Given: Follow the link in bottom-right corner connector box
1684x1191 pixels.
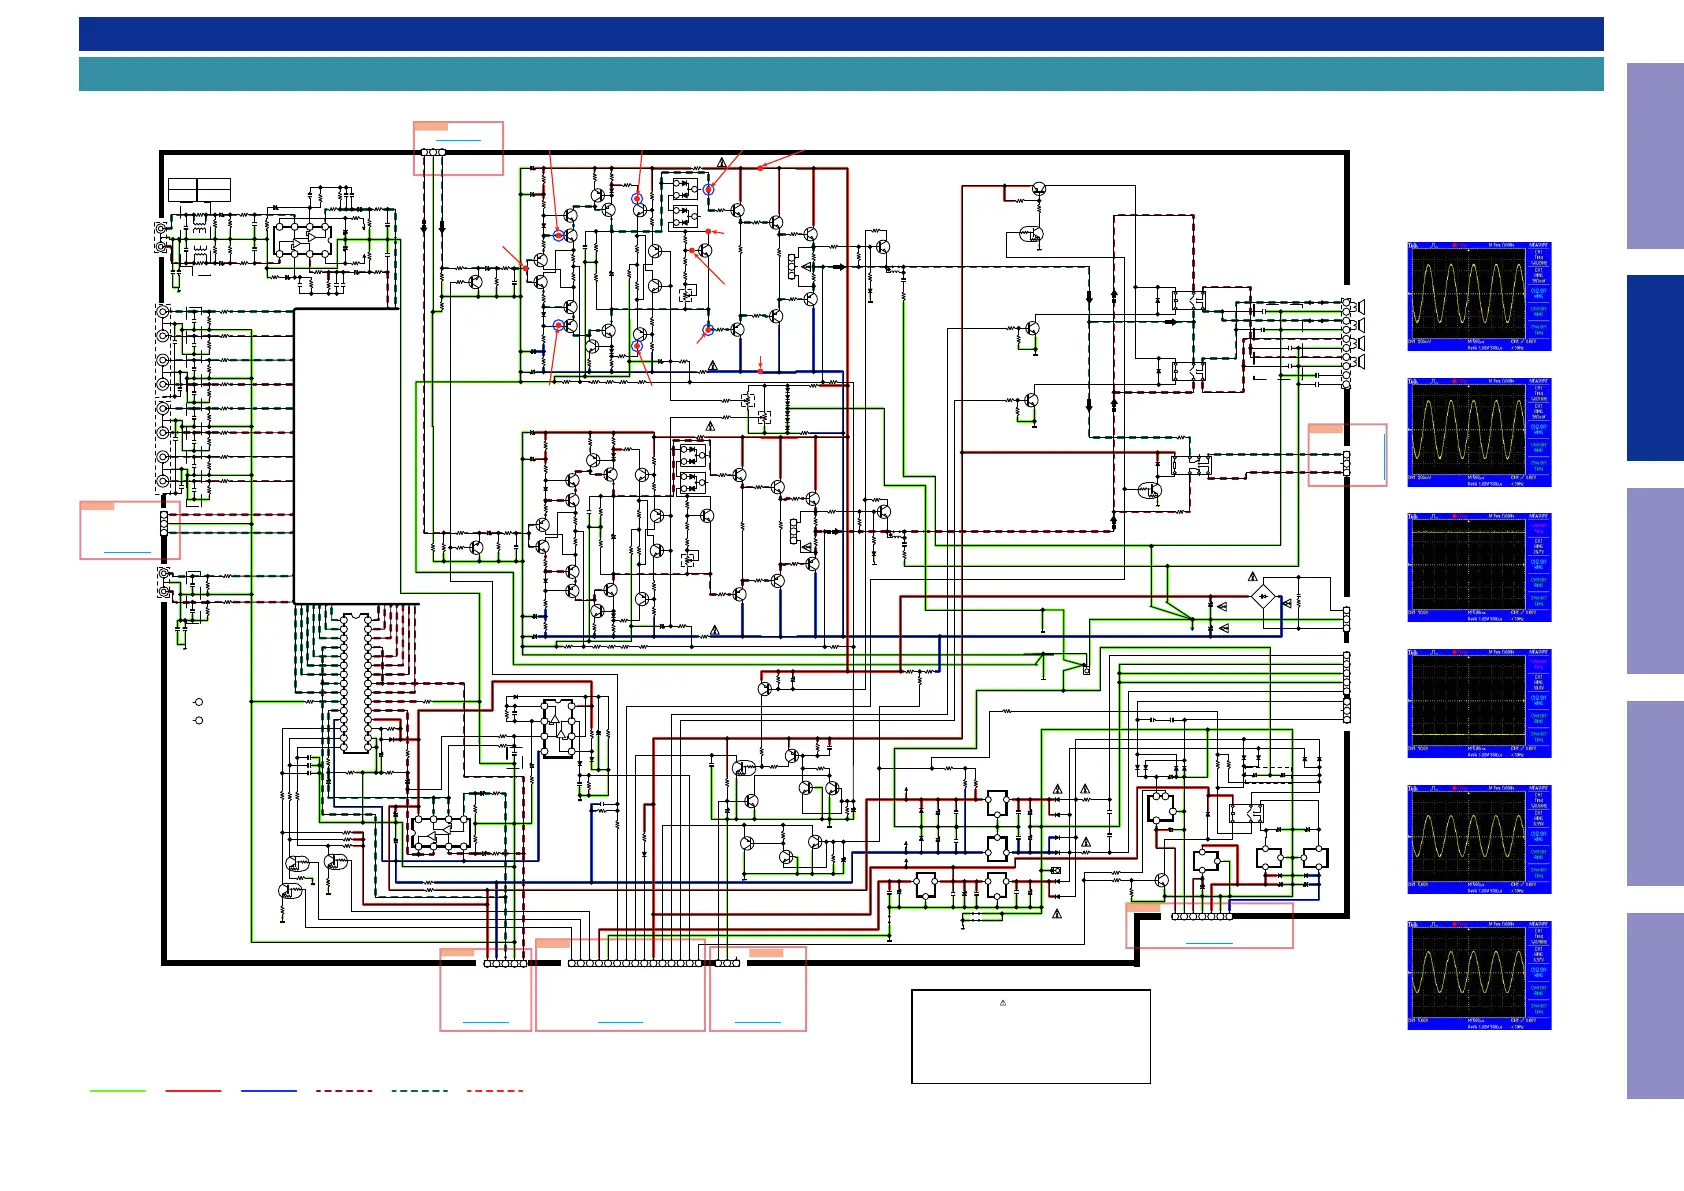Looking at the screenshot, I should [x=1209, y=943].
